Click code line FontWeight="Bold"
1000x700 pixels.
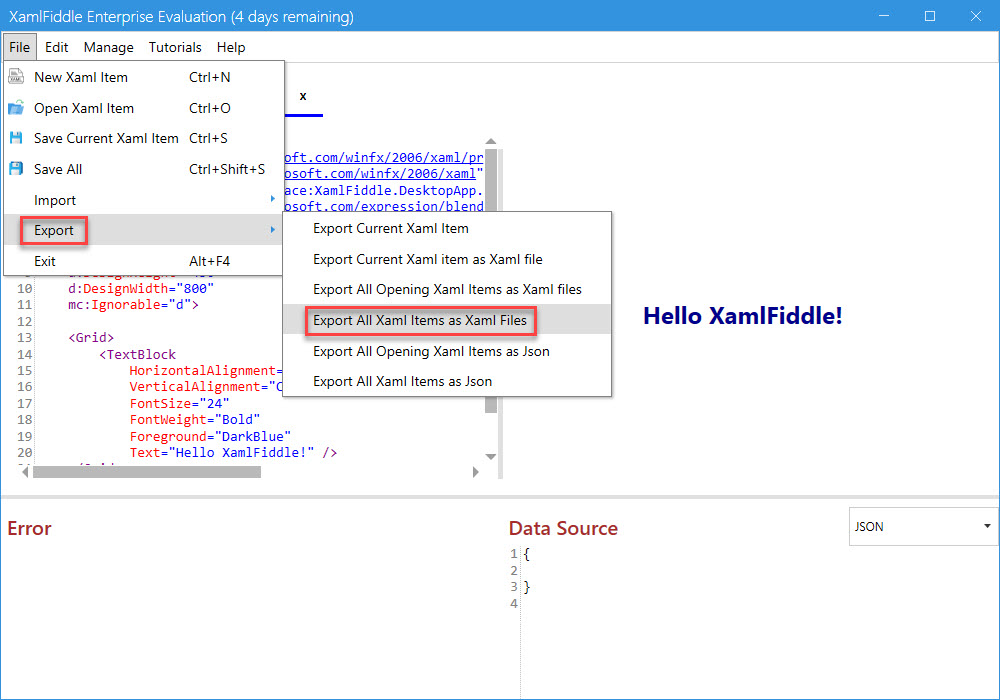(195, 419)
